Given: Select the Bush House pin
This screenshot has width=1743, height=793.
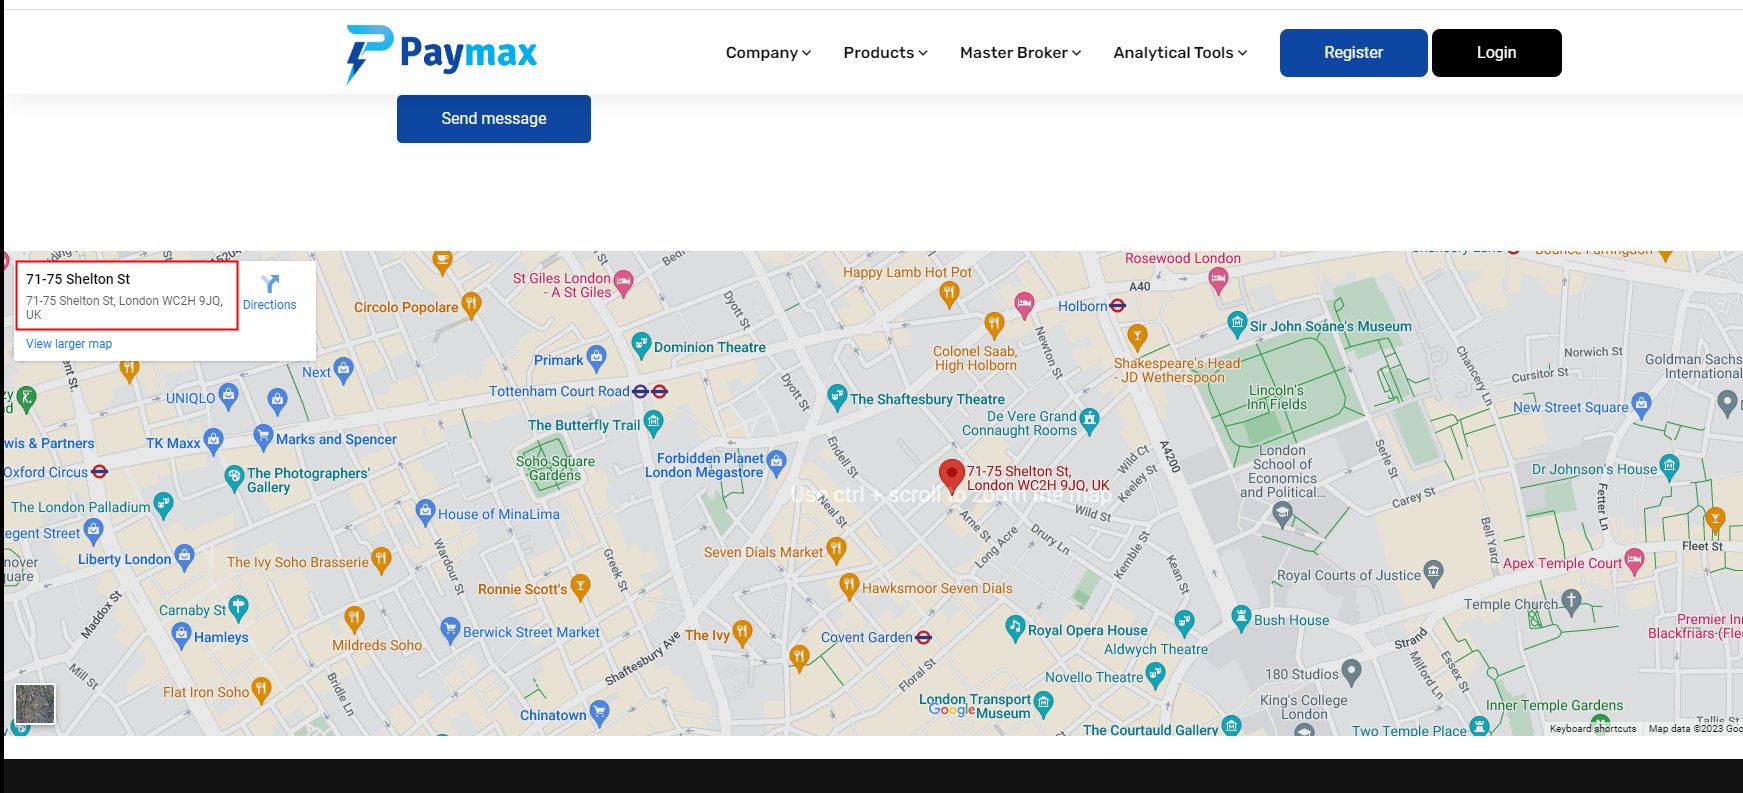Looking at the screenshot, I should (x=1241, y=617).
